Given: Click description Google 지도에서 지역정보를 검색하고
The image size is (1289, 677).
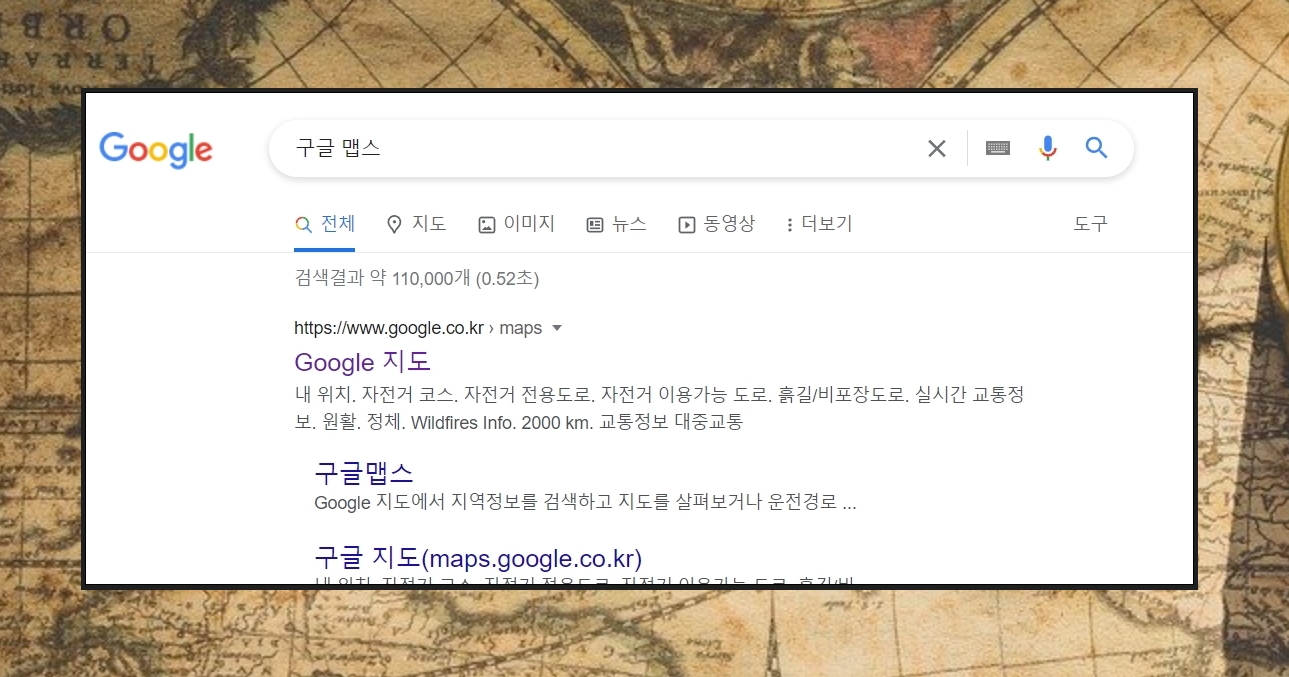Looking at the screenshot, I should pos(585,502).
